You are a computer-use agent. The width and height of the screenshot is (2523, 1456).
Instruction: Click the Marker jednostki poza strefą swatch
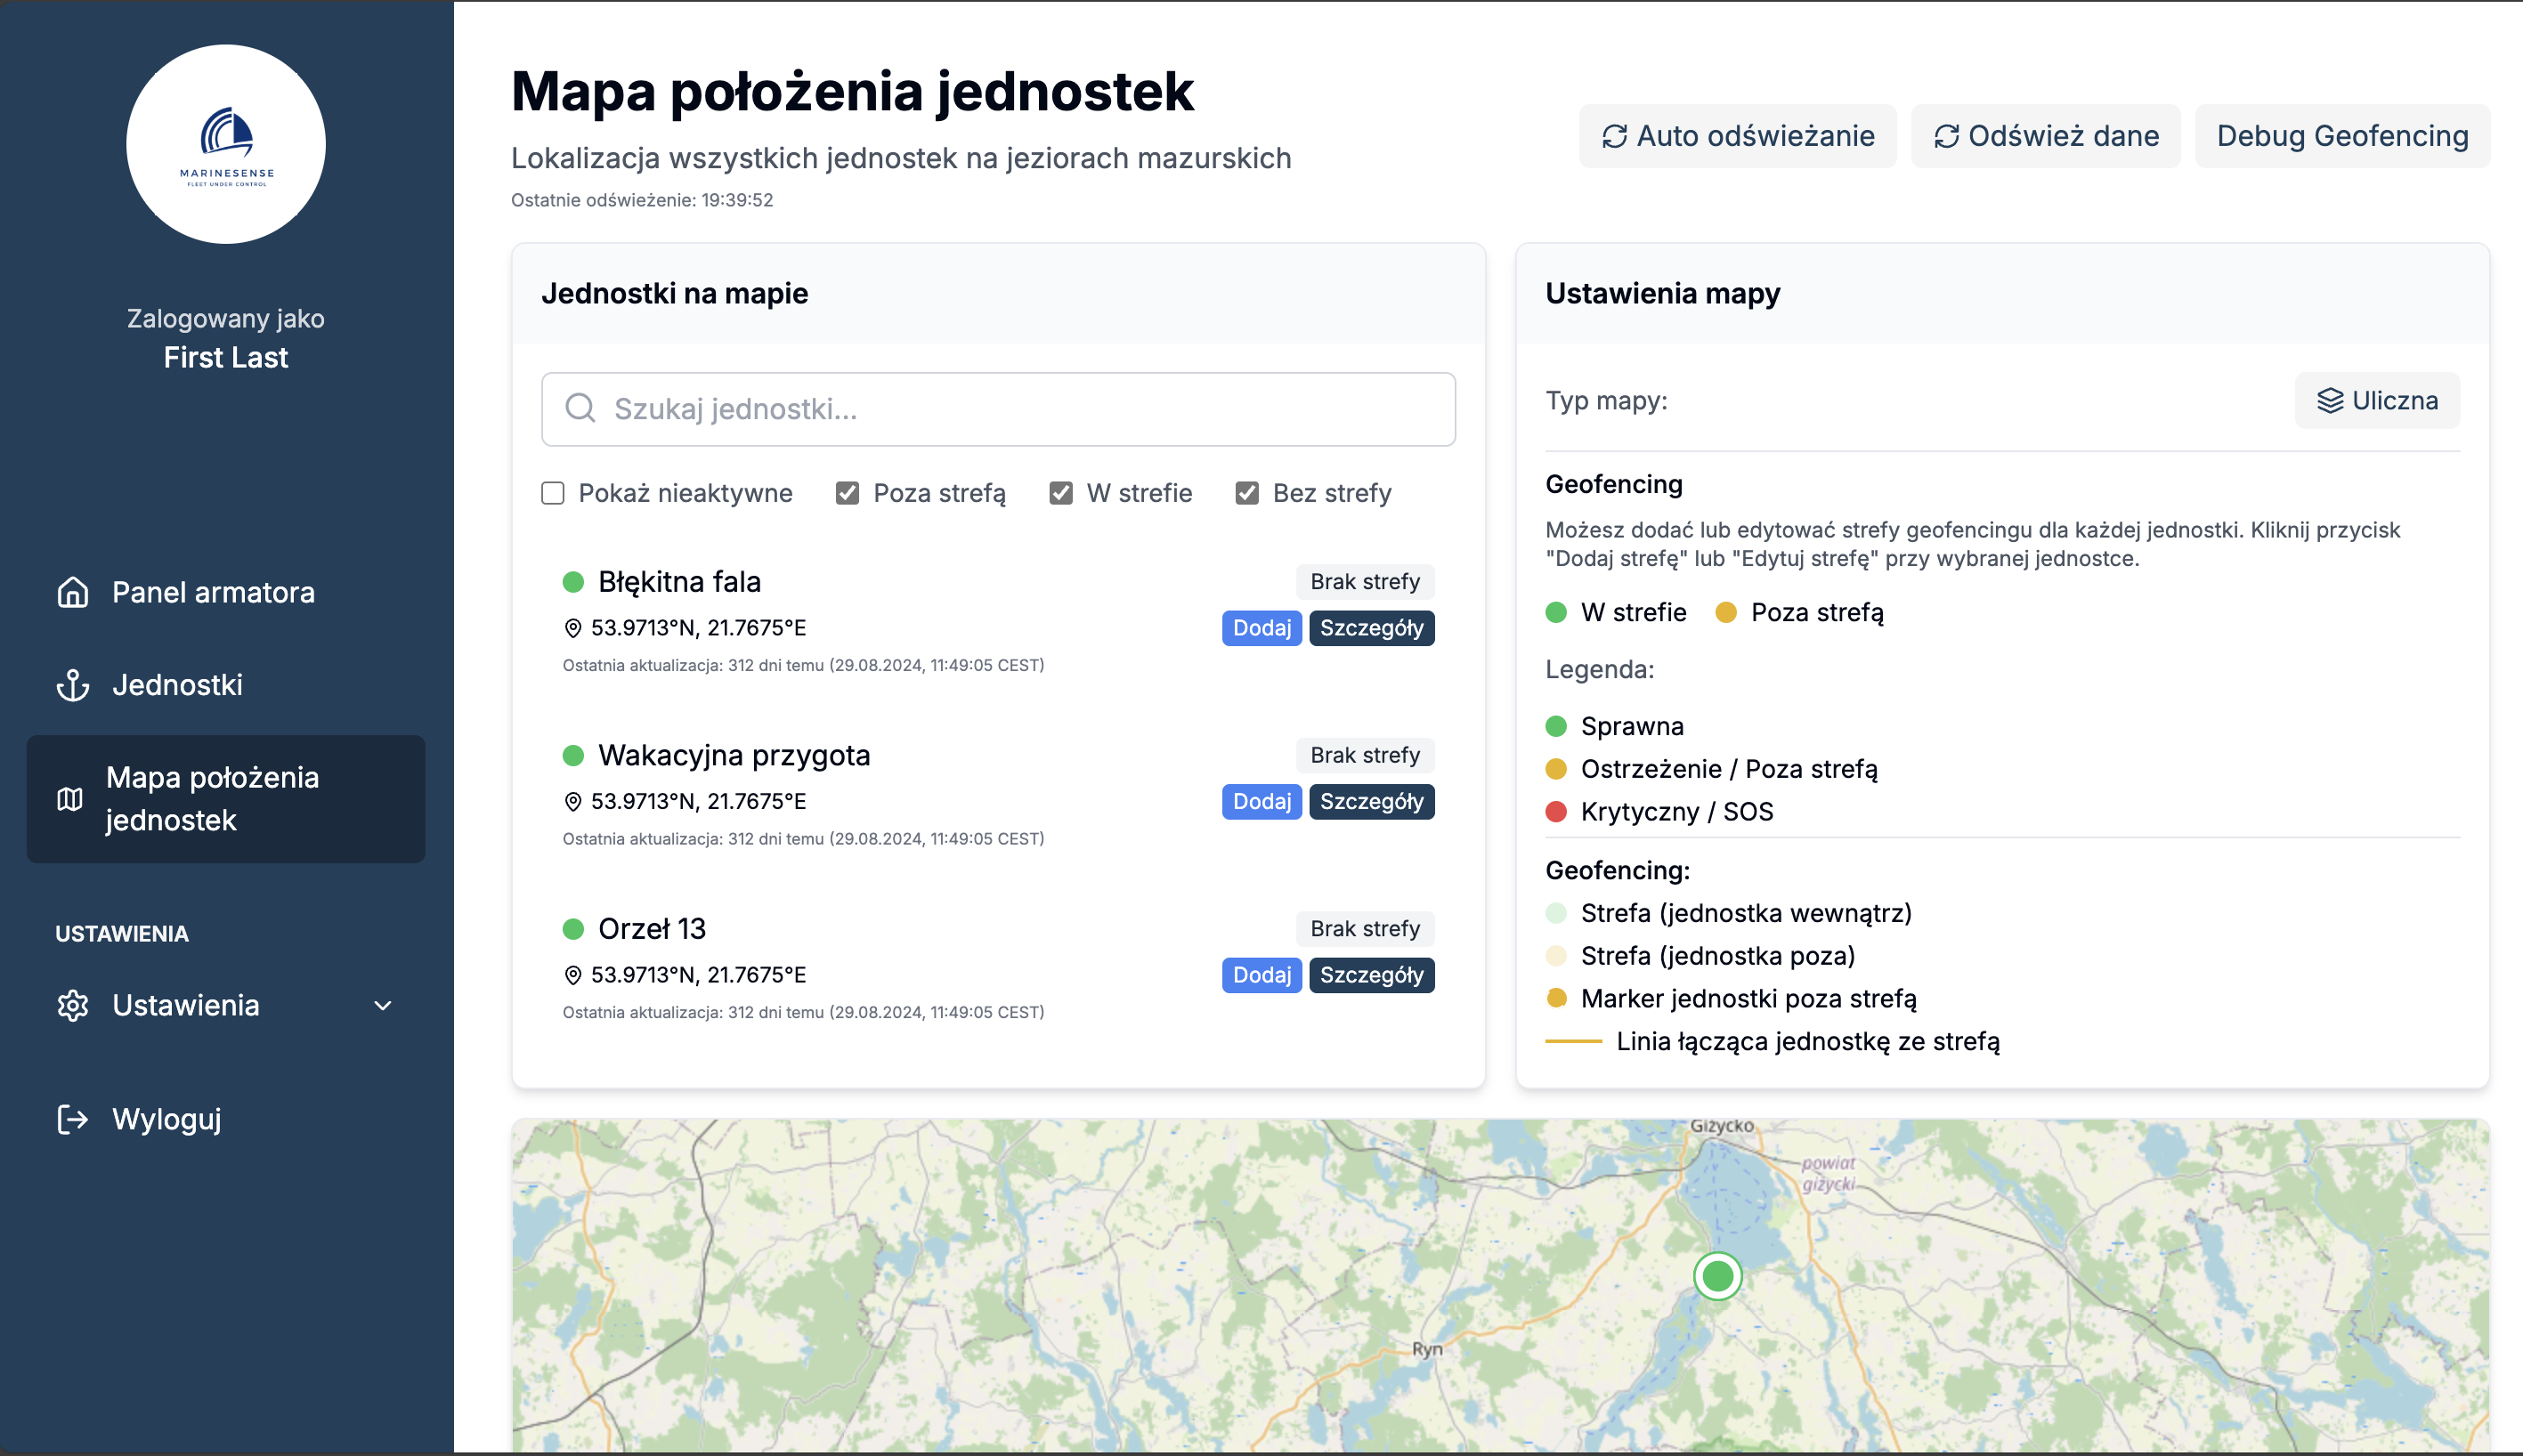point(1556,998)
